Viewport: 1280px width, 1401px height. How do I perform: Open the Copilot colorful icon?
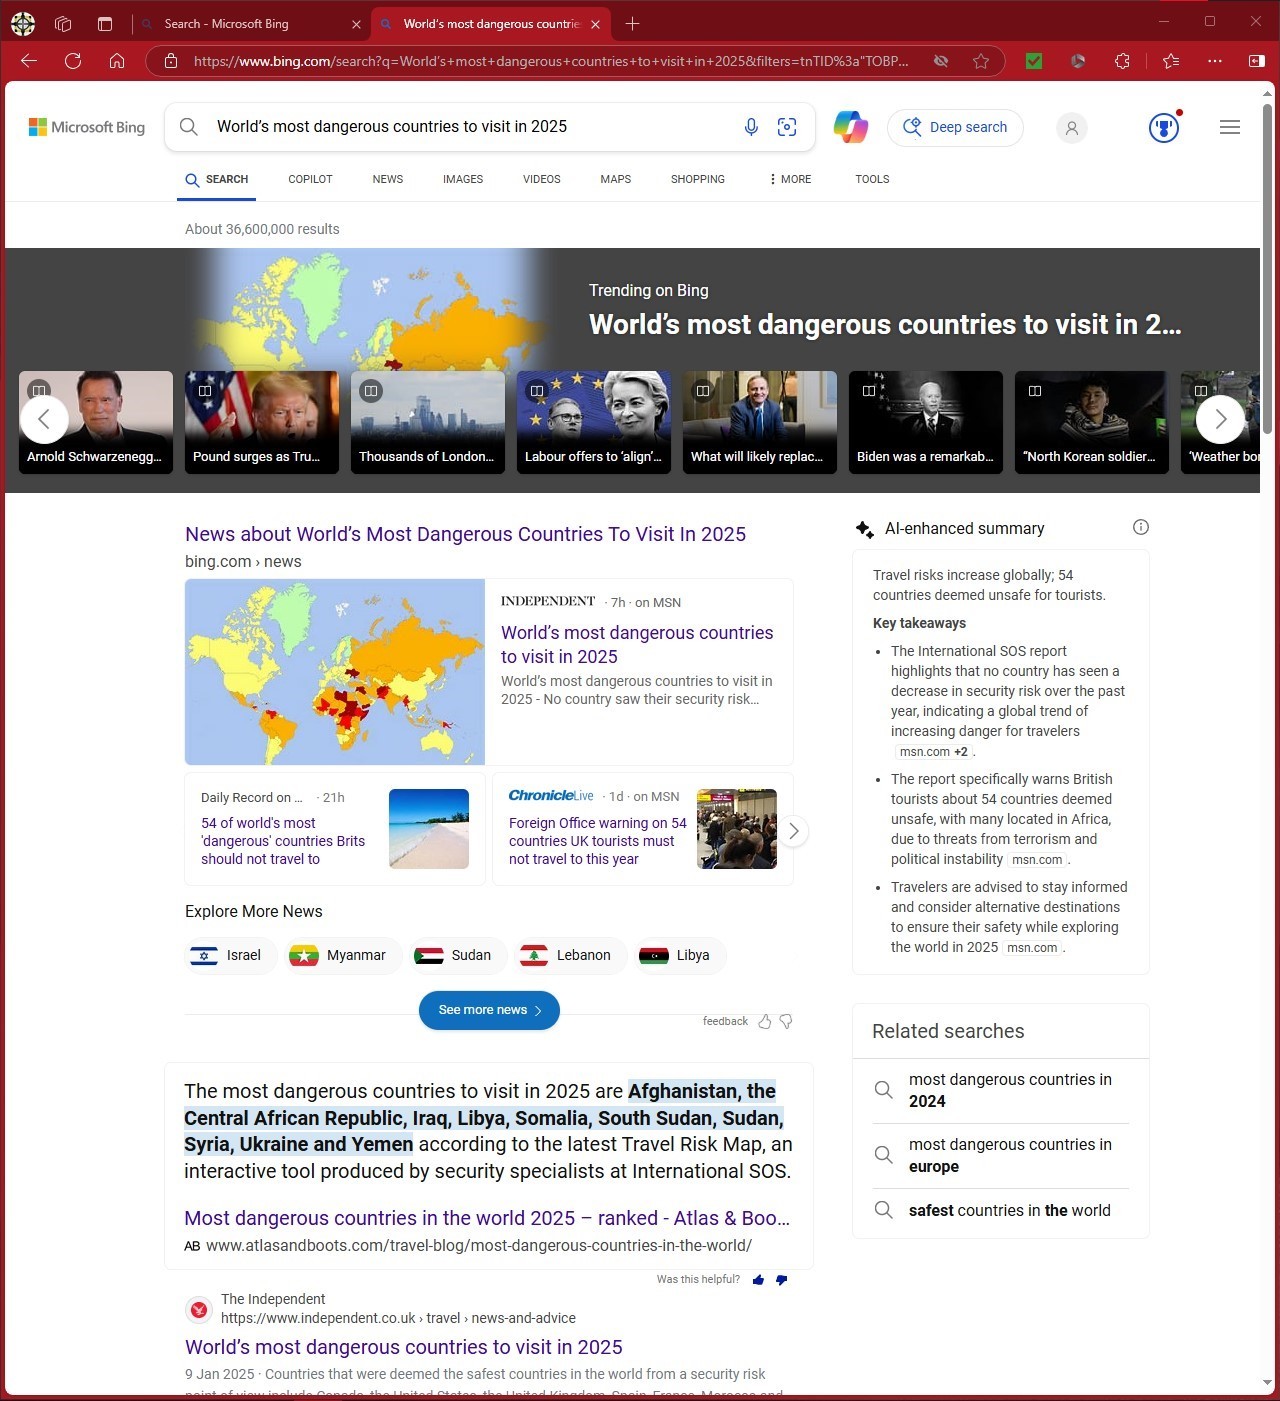851,127
